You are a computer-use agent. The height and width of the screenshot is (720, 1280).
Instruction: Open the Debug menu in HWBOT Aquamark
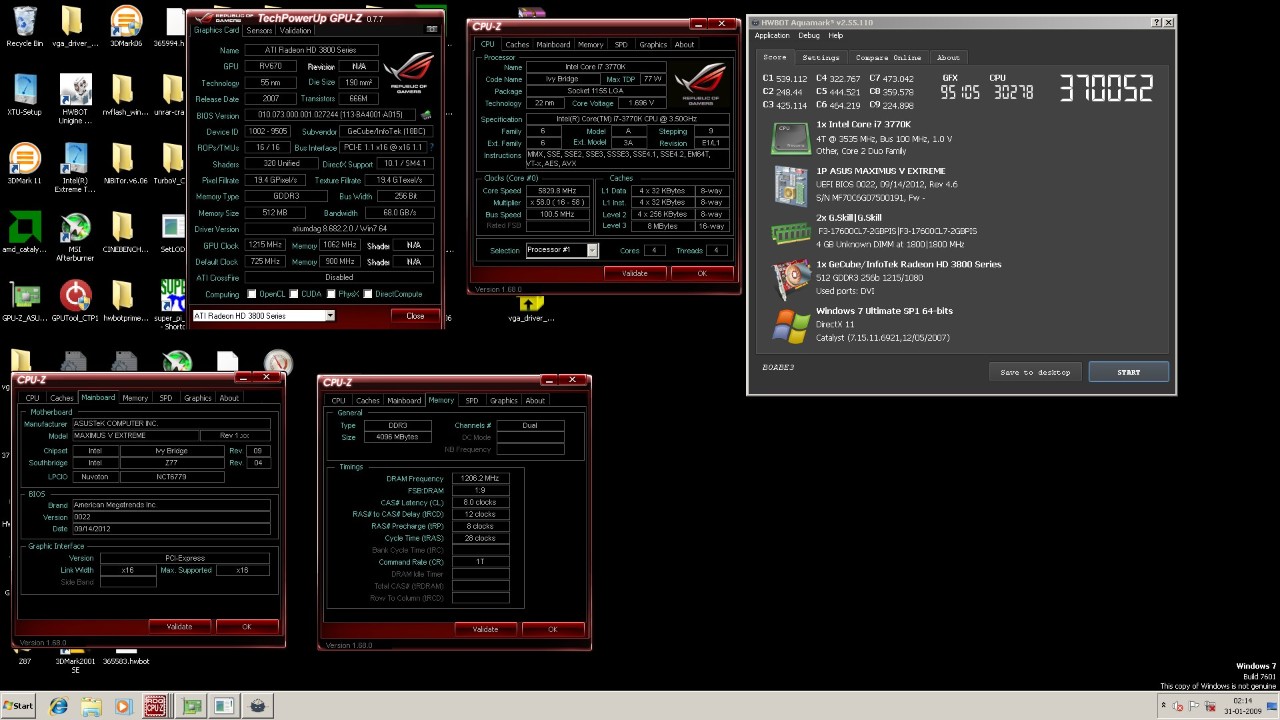point(809,35)
